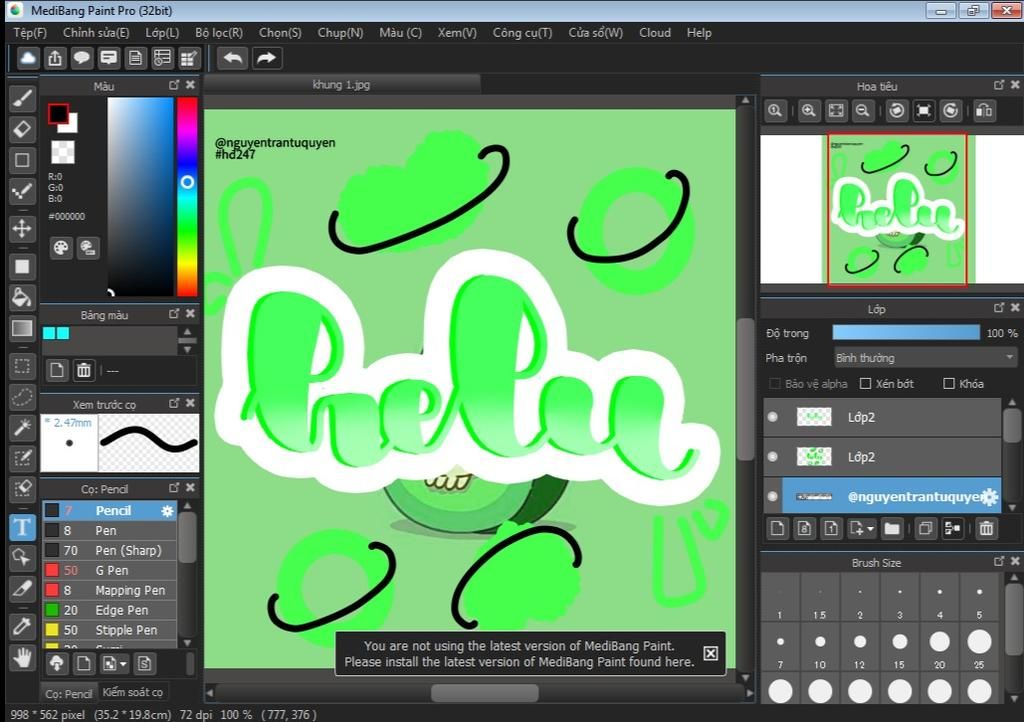The height and width of the screenshot is (722, 1024).
Task: Select the Lasso tool
Action: tap(22, 396)
